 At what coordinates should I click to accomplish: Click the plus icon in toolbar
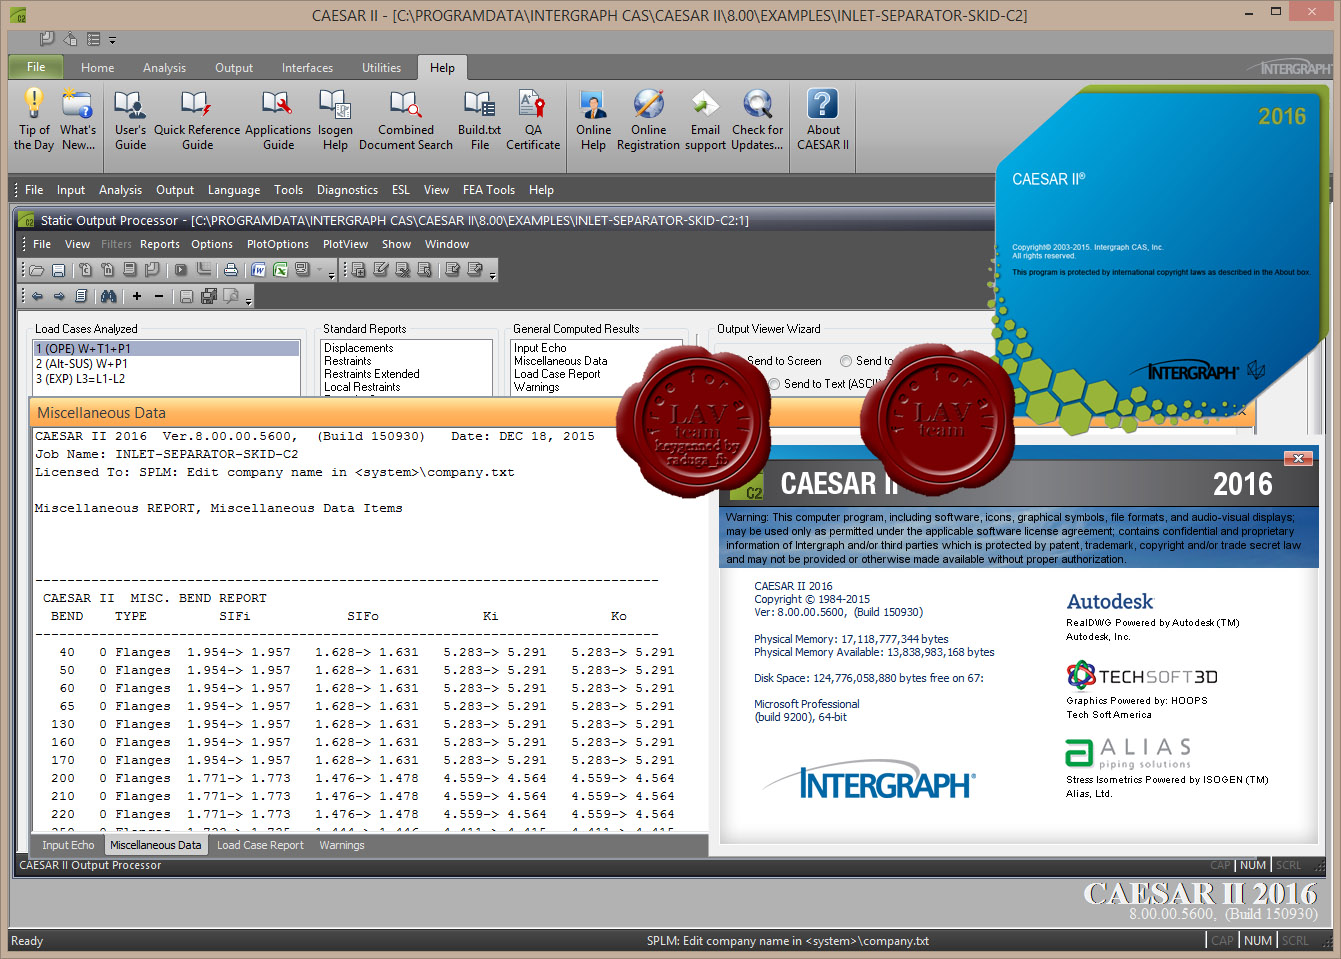coord(137,296)
